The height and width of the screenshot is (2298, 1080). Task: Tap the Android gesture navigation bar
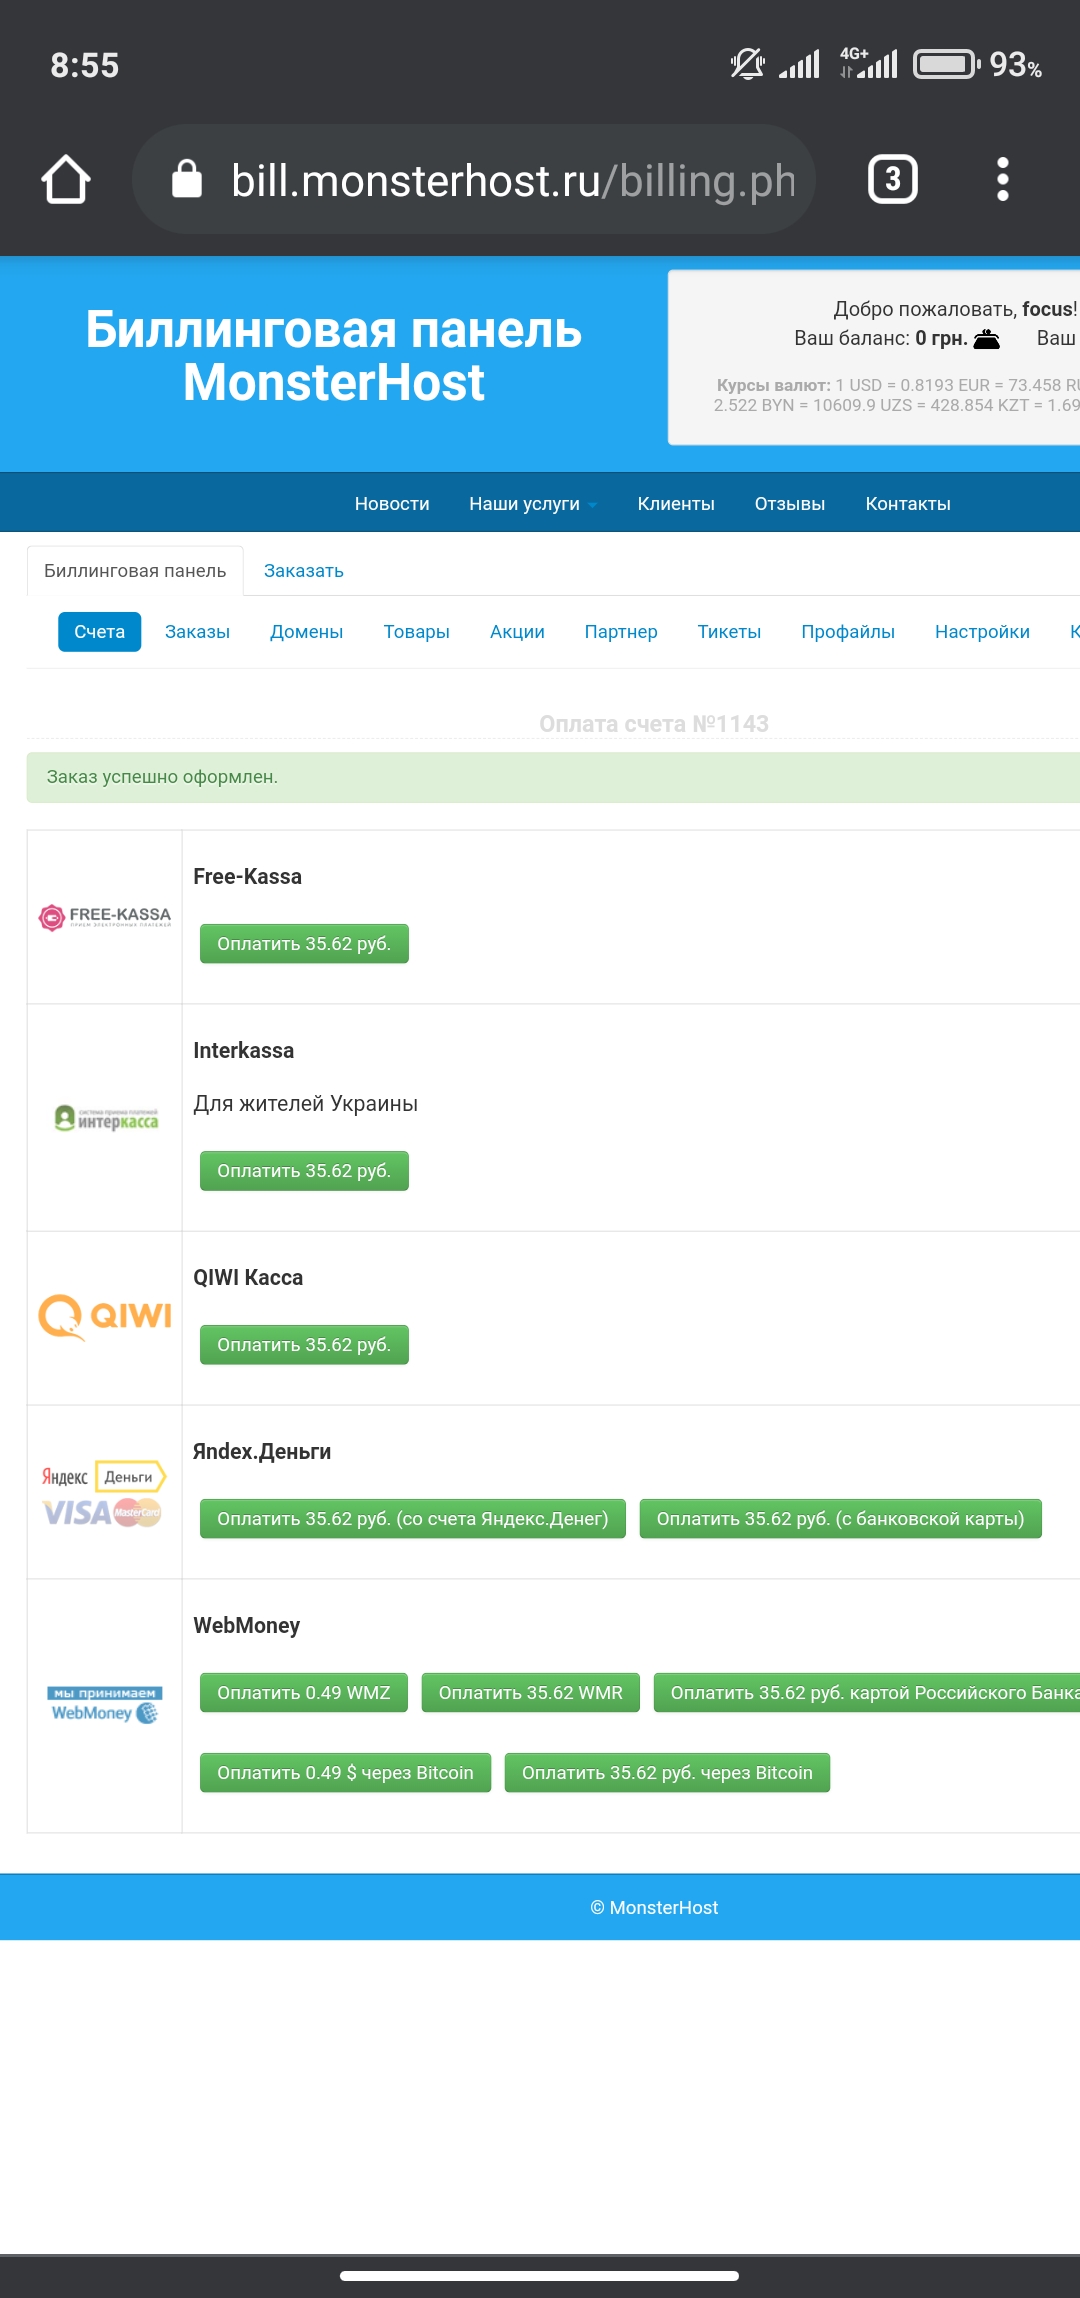539,2276
